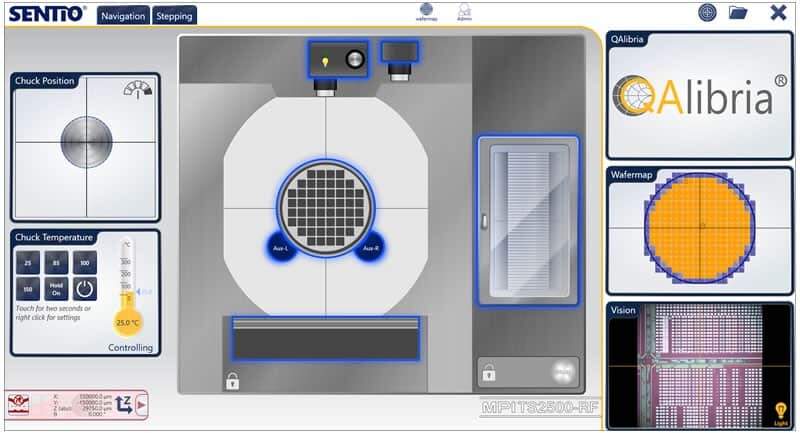The image size is (800, 433).
Task: Click the 25.0 °C thermometer bulb reading
Action: (x=127, y=322)
